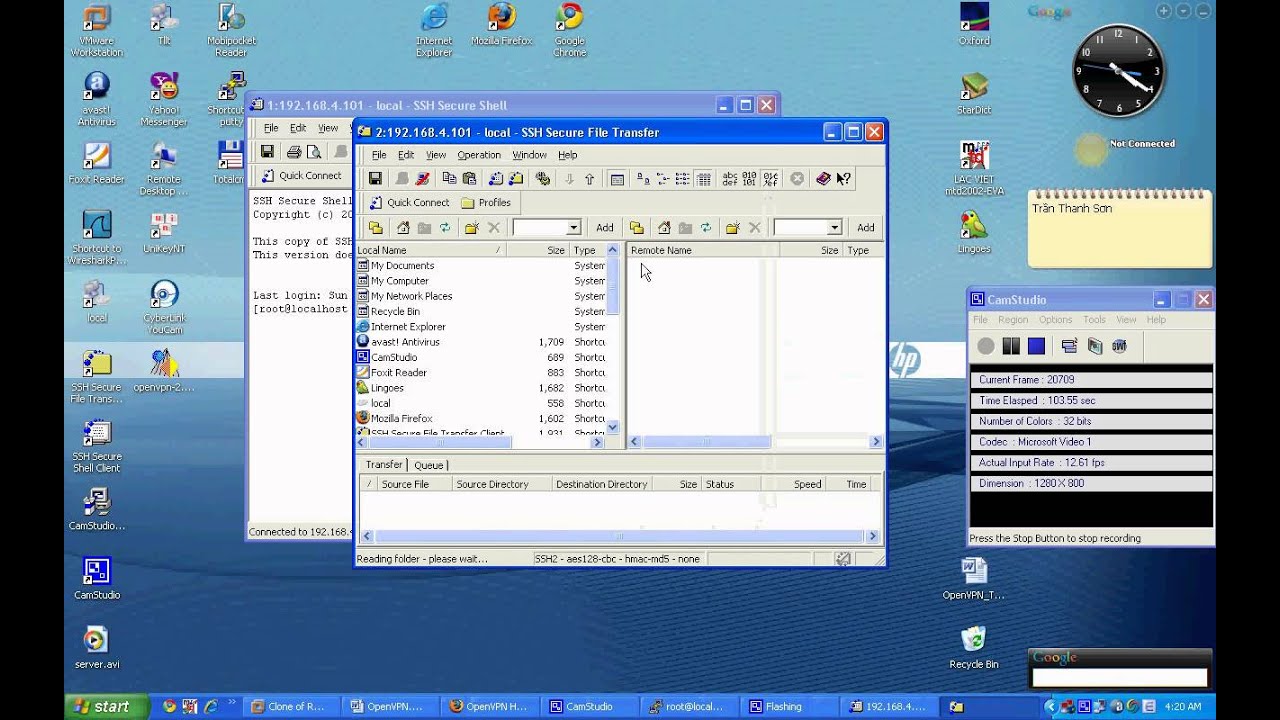Create a new folder in local pane
The width and height of the screenshot is (1280, 720).
(472, 228)
